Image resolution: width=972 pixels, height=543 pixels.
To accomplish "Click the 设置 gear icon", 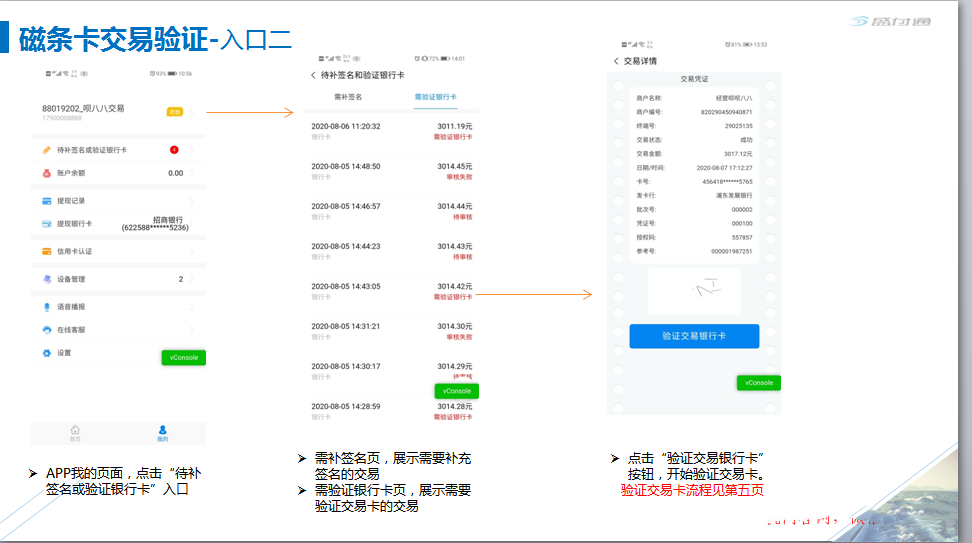I will pos(47,353).
